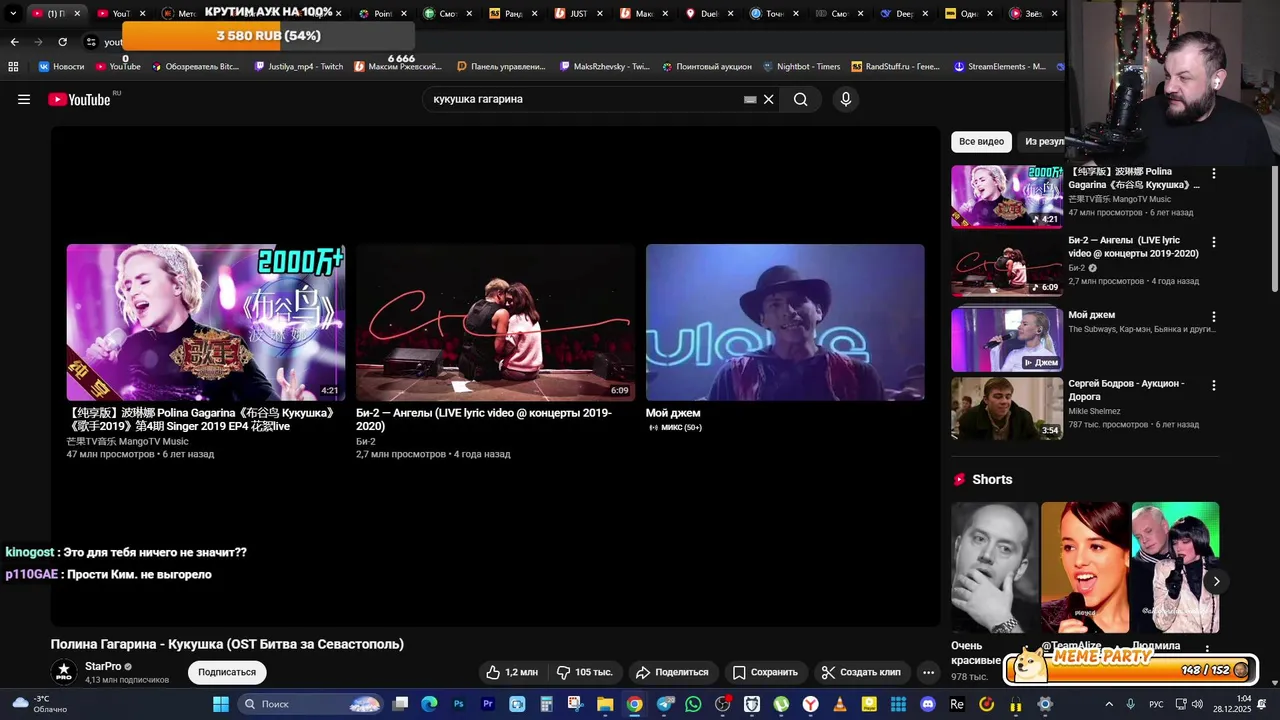Open the tab search dropdown arrow
The image size is (1280, 720).
click(x=12, y=13)
